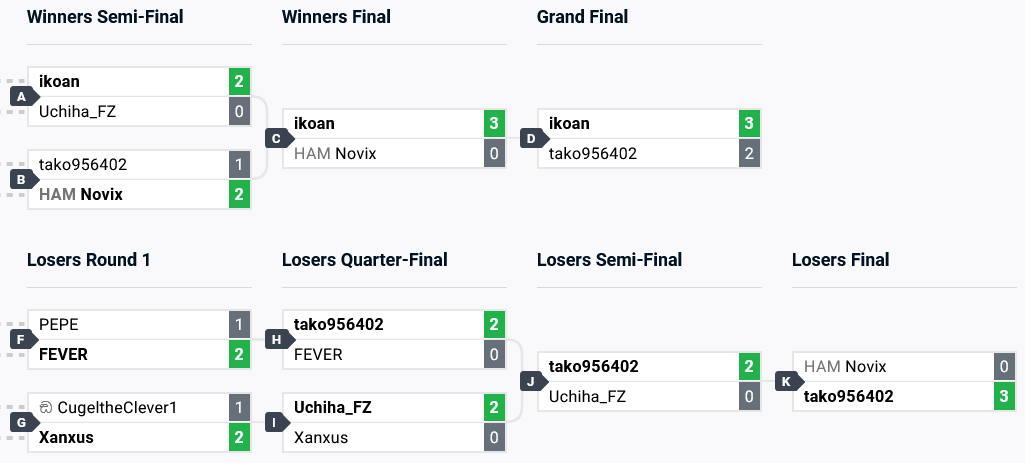Screen dimensions: 1025x463
Task: Click PEPE in Losers Round 1
Action: (x=58, y=325)
